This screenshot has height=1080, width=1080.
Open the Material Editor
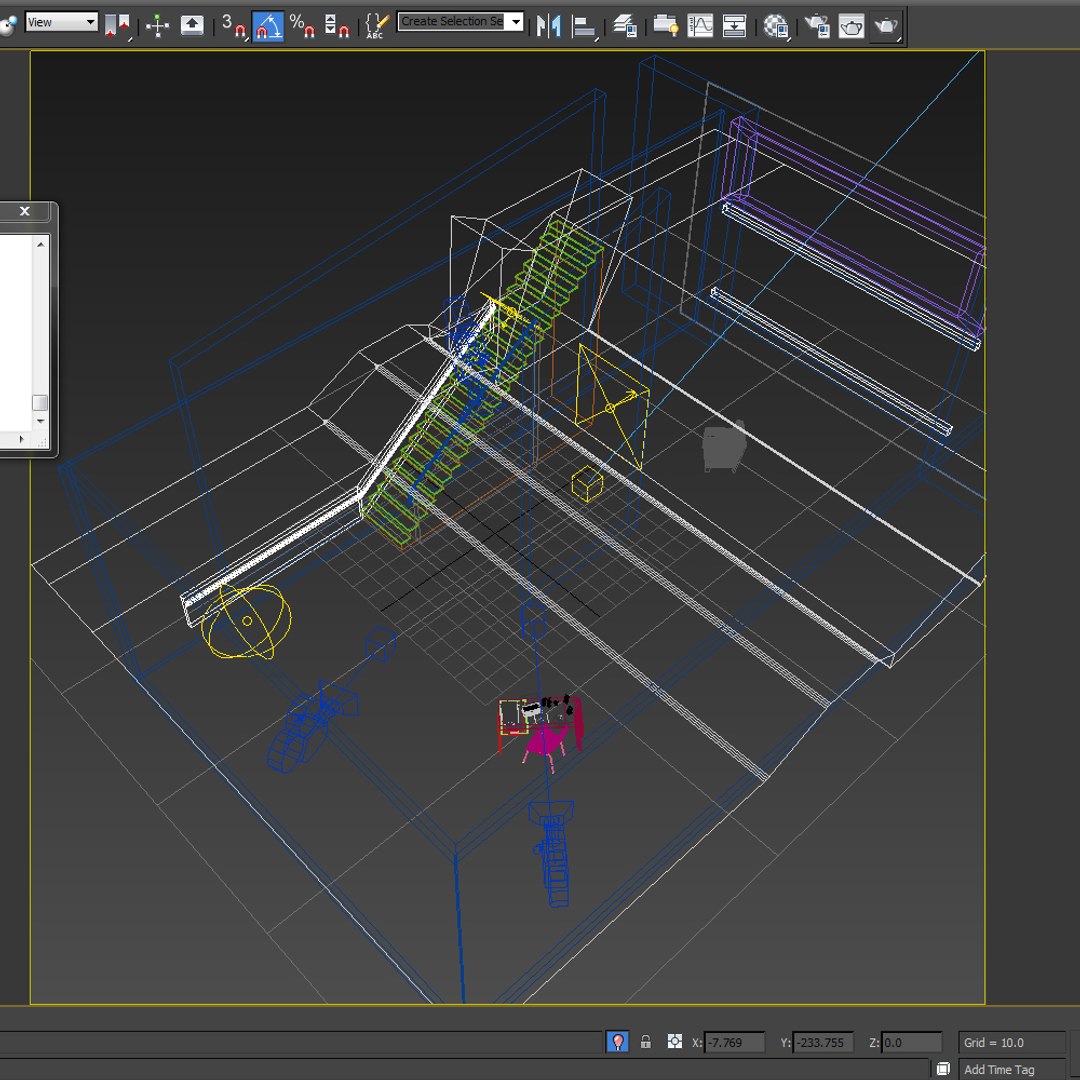point(776,26)
